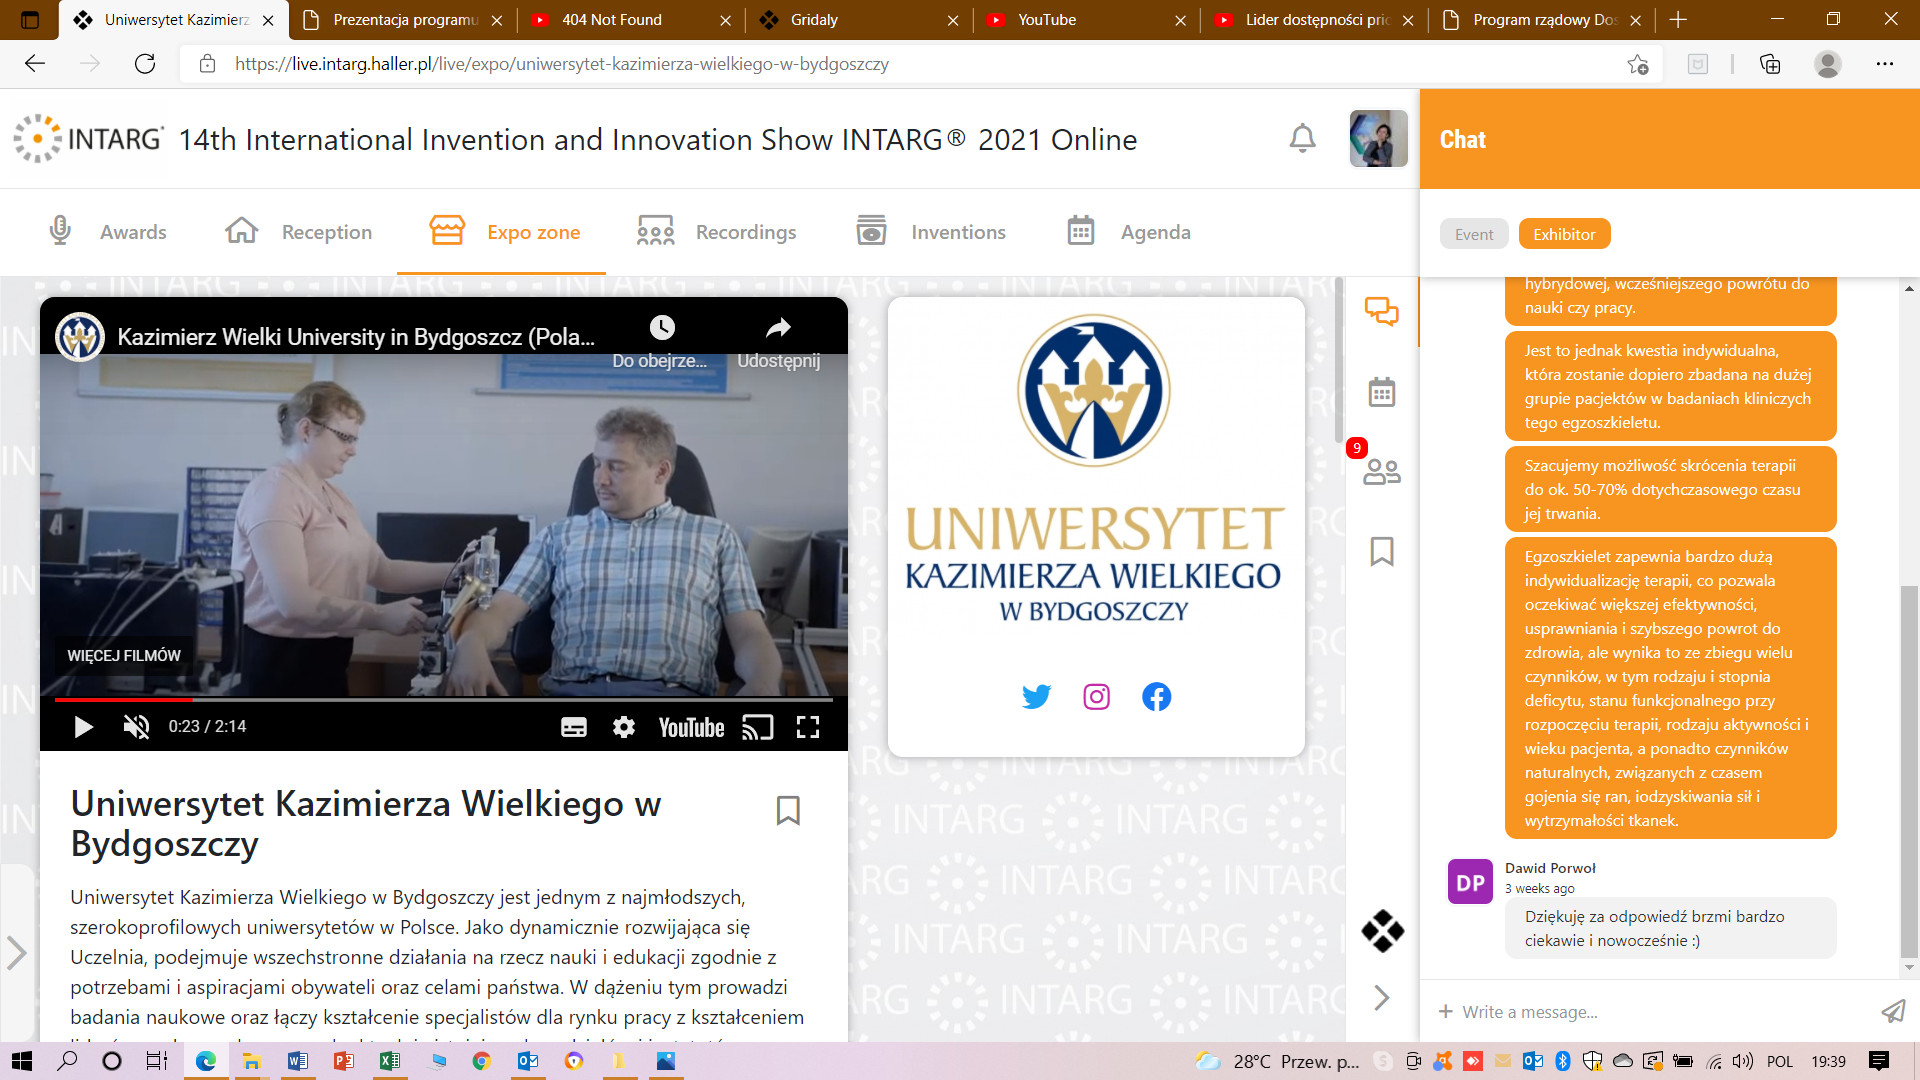Image resolution: width=1920 pixels, height=1080 pixels.
Task: Collapse the chat panel with chevron
Action: [1382, 997]
